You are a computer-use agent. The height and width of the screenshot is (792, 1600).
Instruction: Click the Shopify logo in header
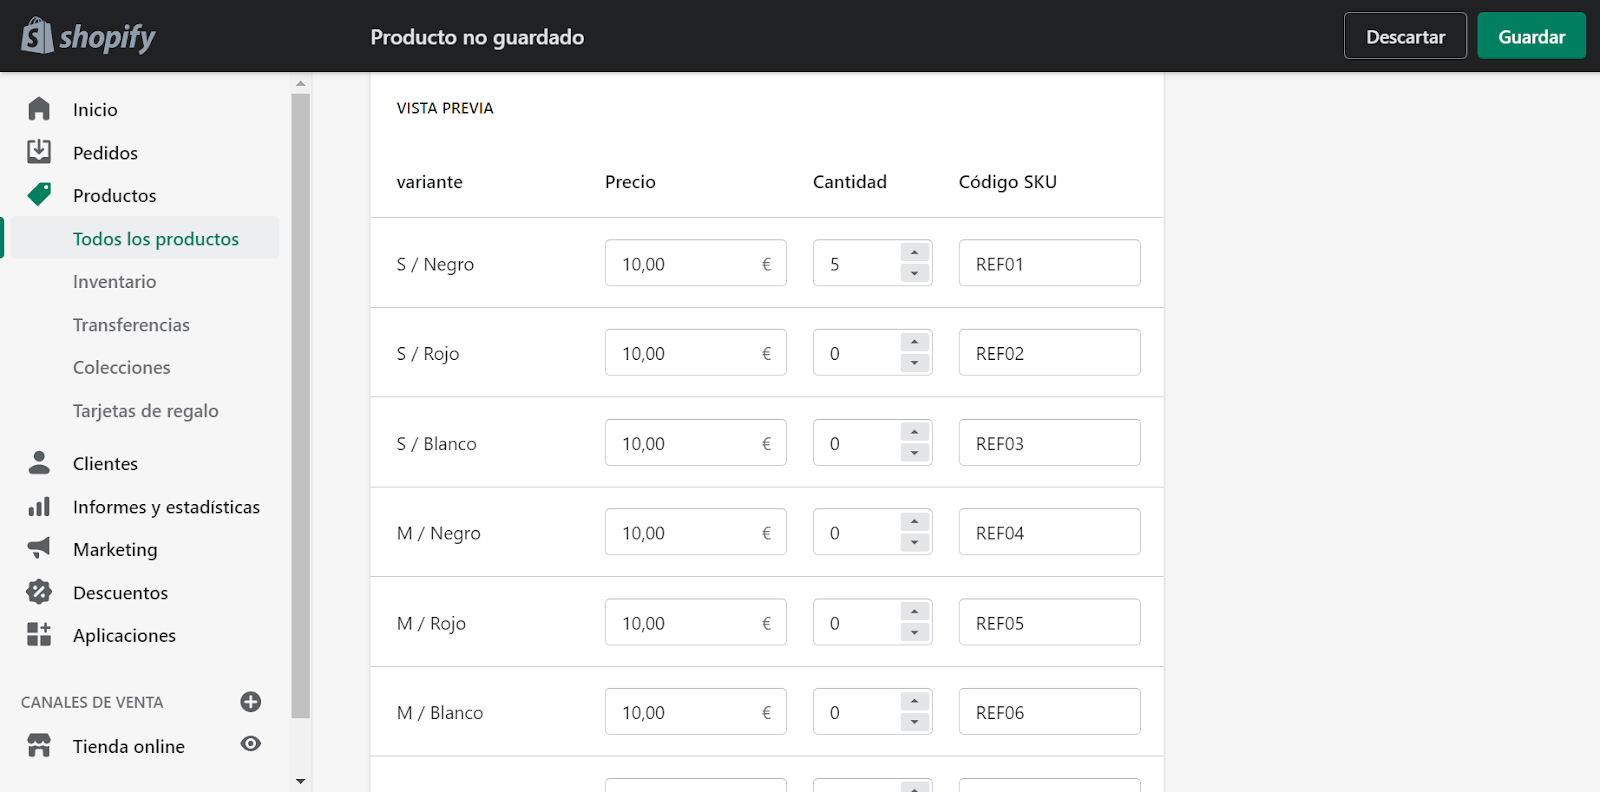pos(88,37)
